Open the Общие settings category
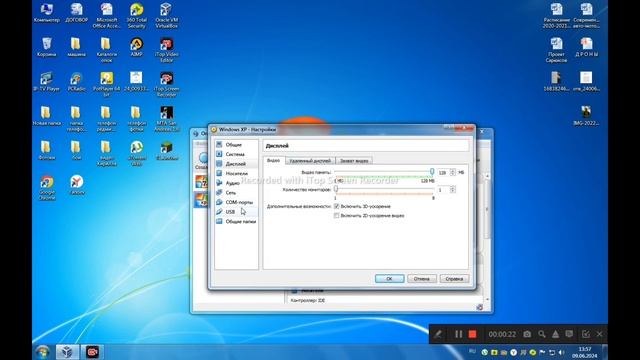The width and height of the screenshot is (640, 360). pos(236,144)
